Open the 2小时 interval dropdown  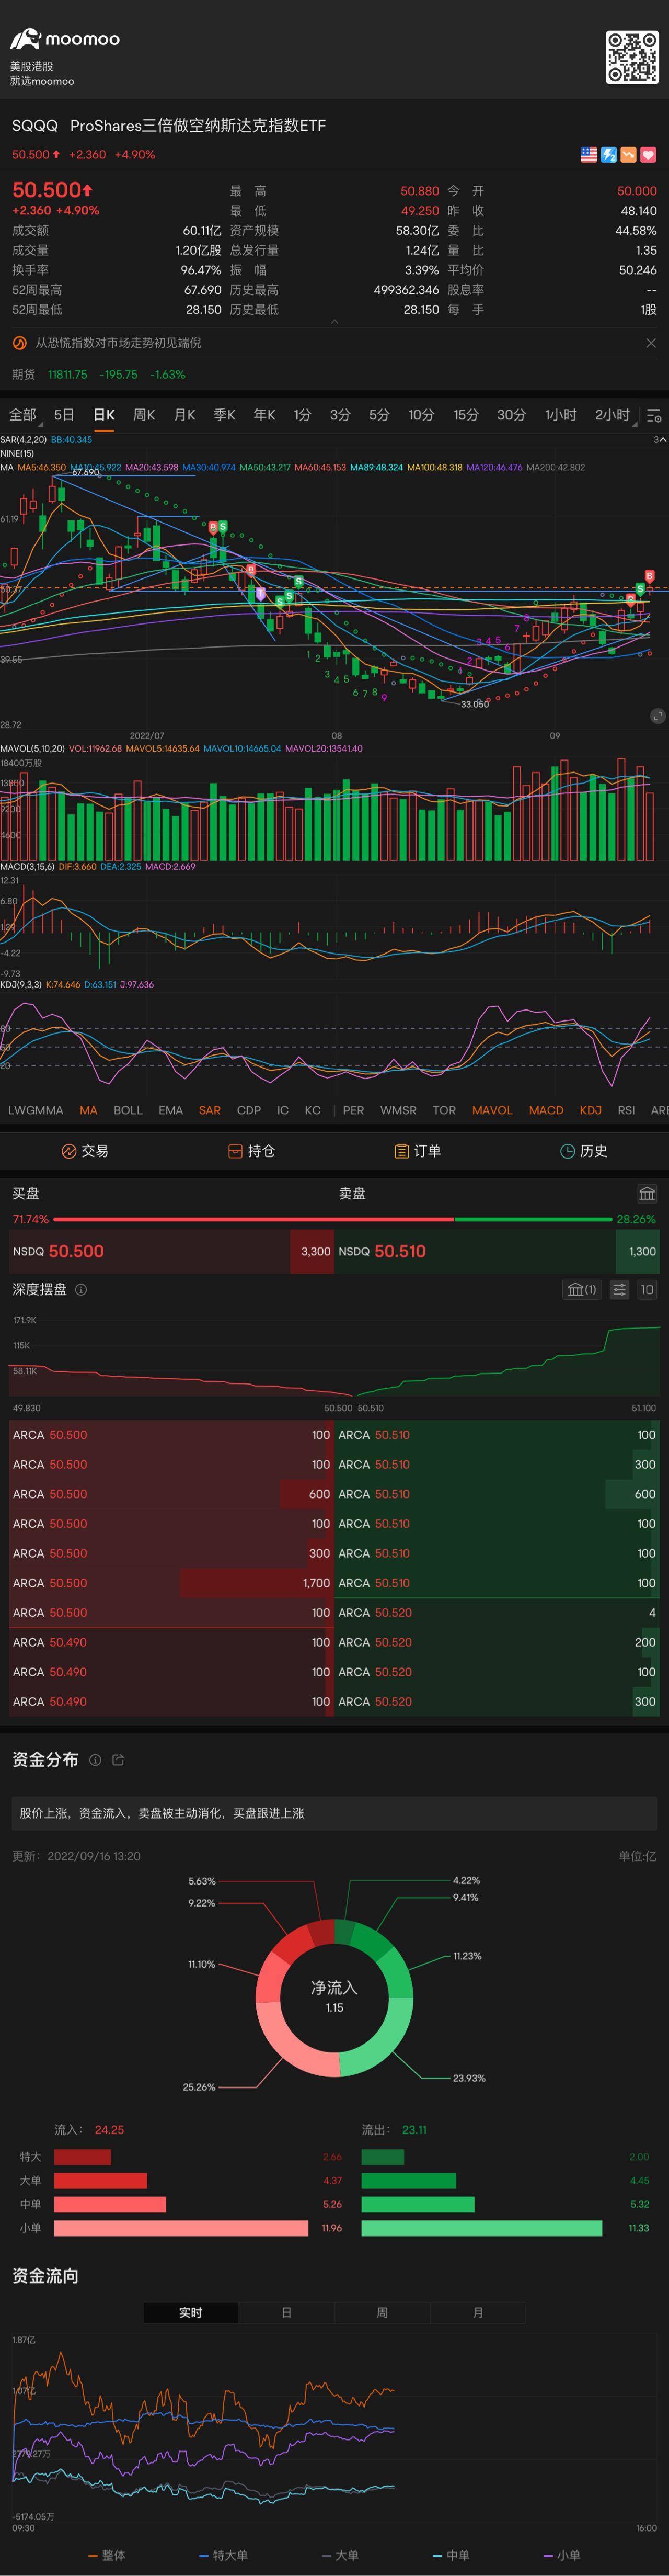point(614,415)
